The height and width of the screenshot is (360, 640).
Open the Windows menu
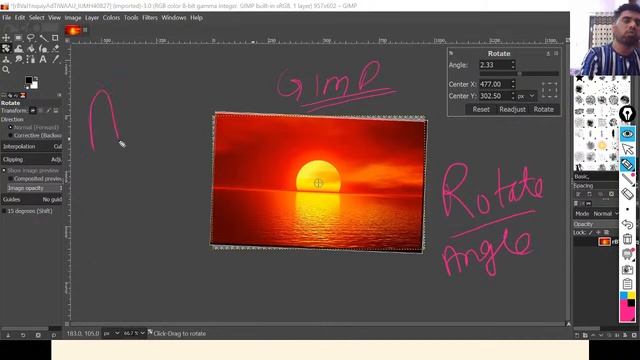click(x=173, y=18)
